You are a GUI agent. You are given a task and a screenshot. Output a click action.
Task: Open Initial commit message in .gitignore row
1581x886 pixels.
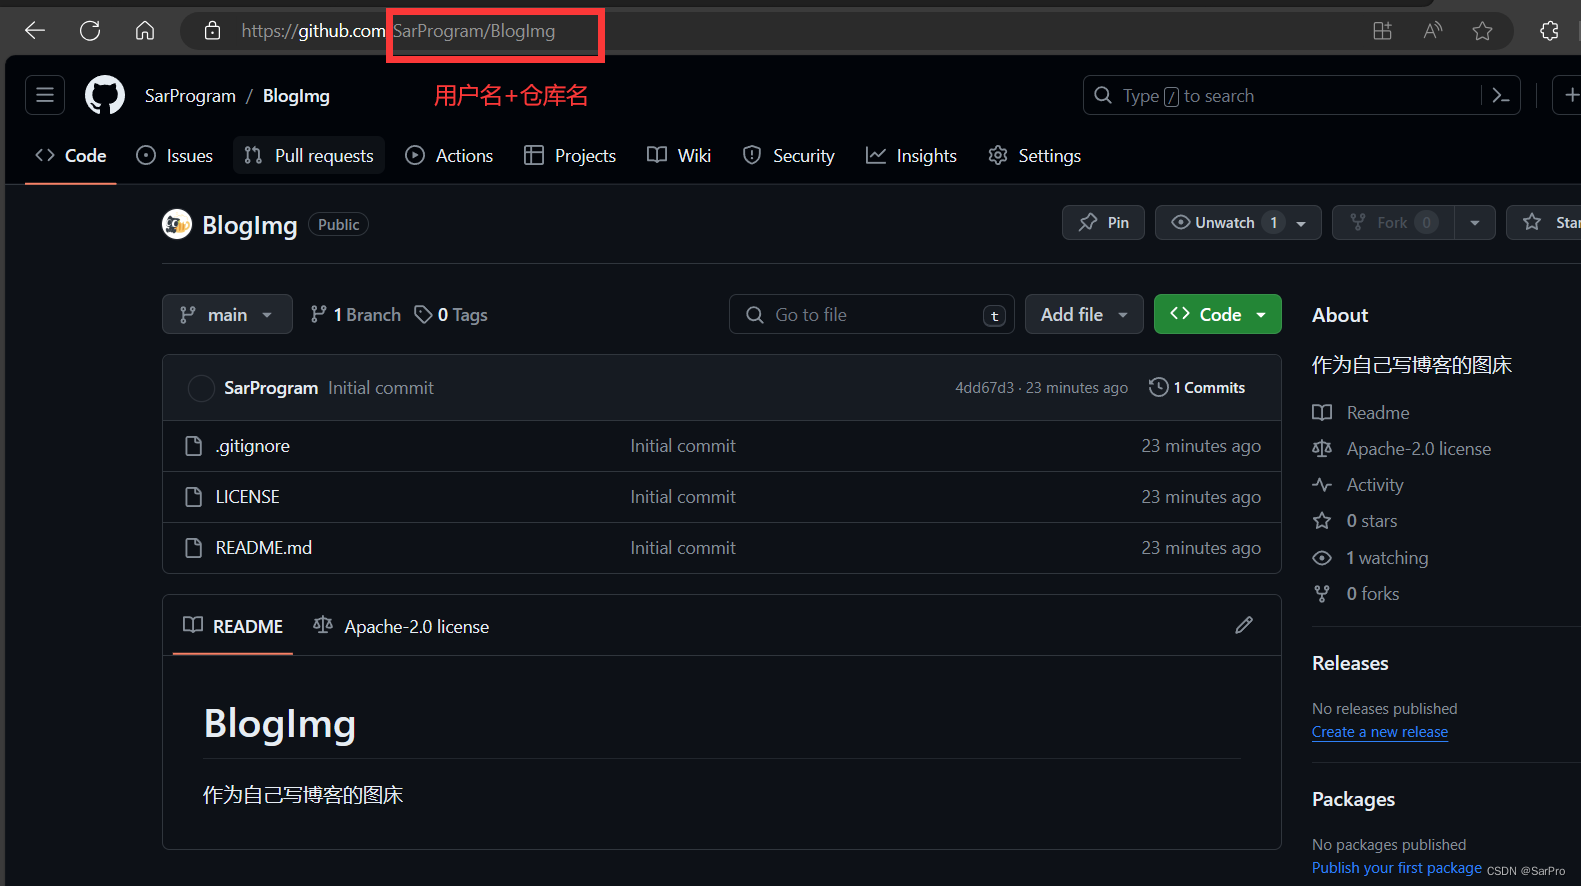click(683, 446)
